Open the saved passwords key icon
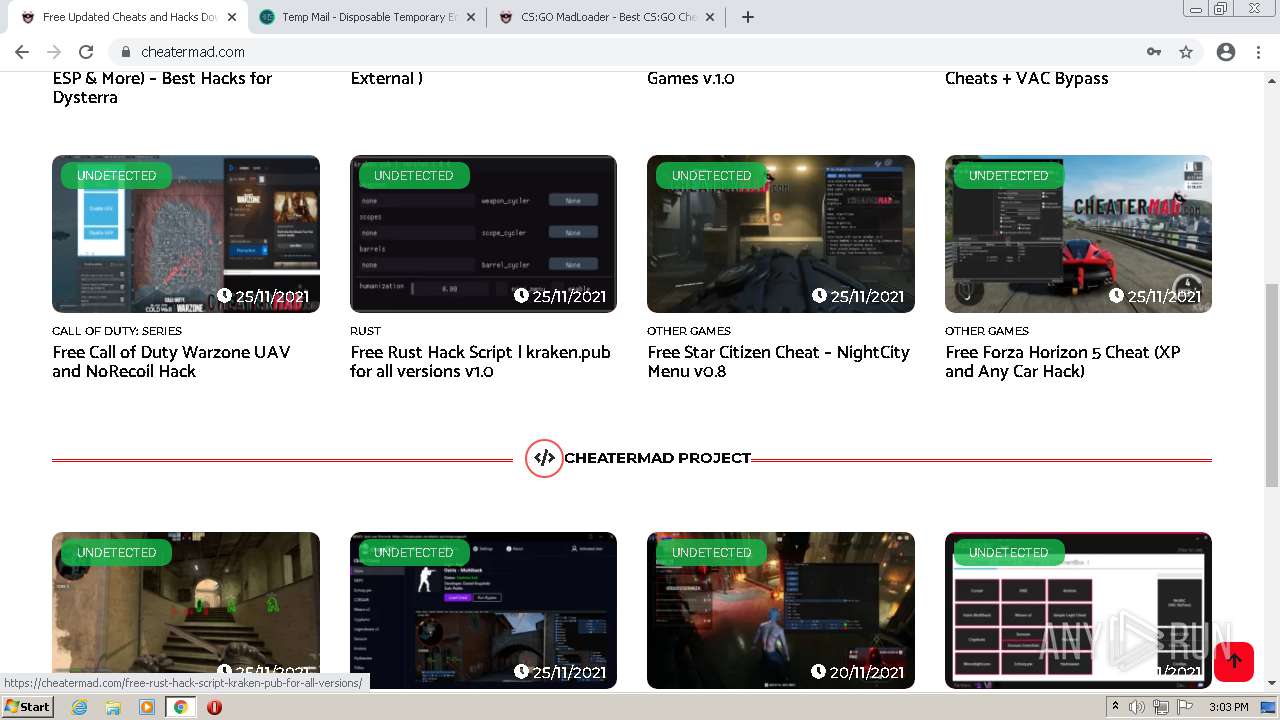 point(1154,52)
